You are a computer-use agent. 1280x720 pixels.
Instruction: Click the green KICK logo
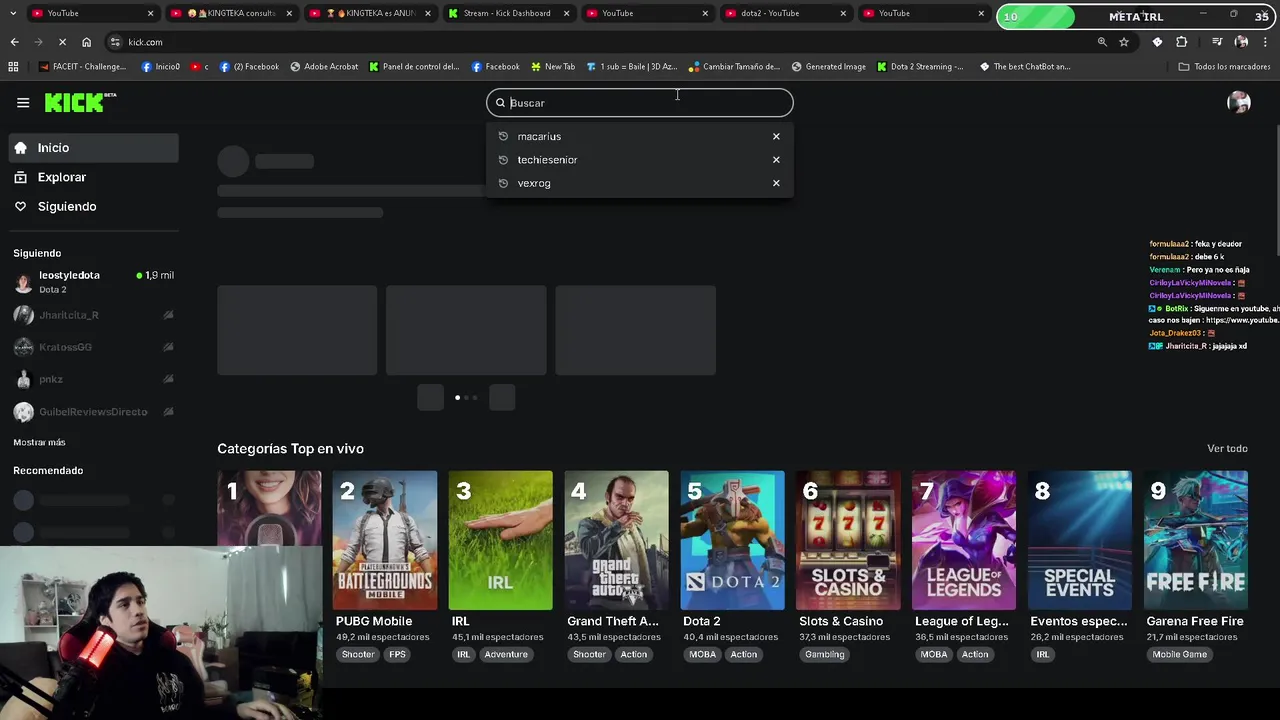tap(80, 102)
